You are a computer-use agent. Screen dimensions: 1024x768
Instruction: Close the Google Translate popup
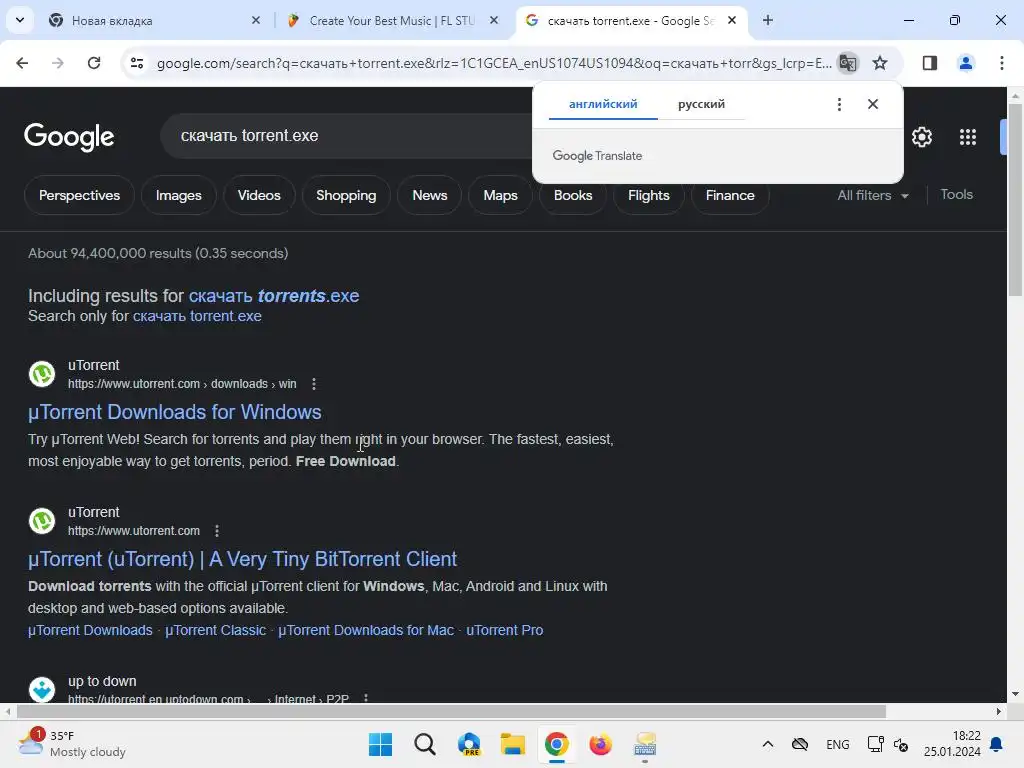(x=873, y=104)
